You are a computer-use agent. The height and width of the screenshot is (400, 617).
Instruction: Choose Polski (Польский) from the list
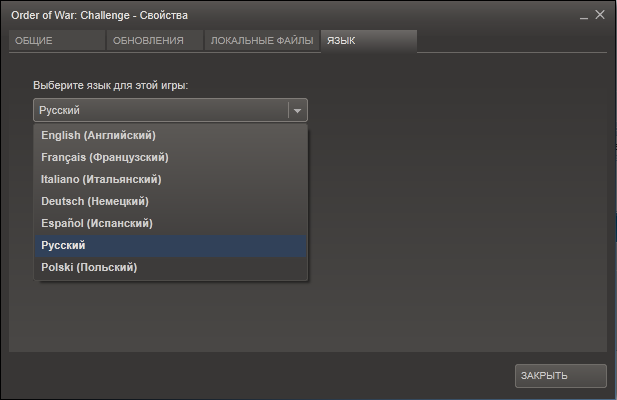[x=170, y=267]
